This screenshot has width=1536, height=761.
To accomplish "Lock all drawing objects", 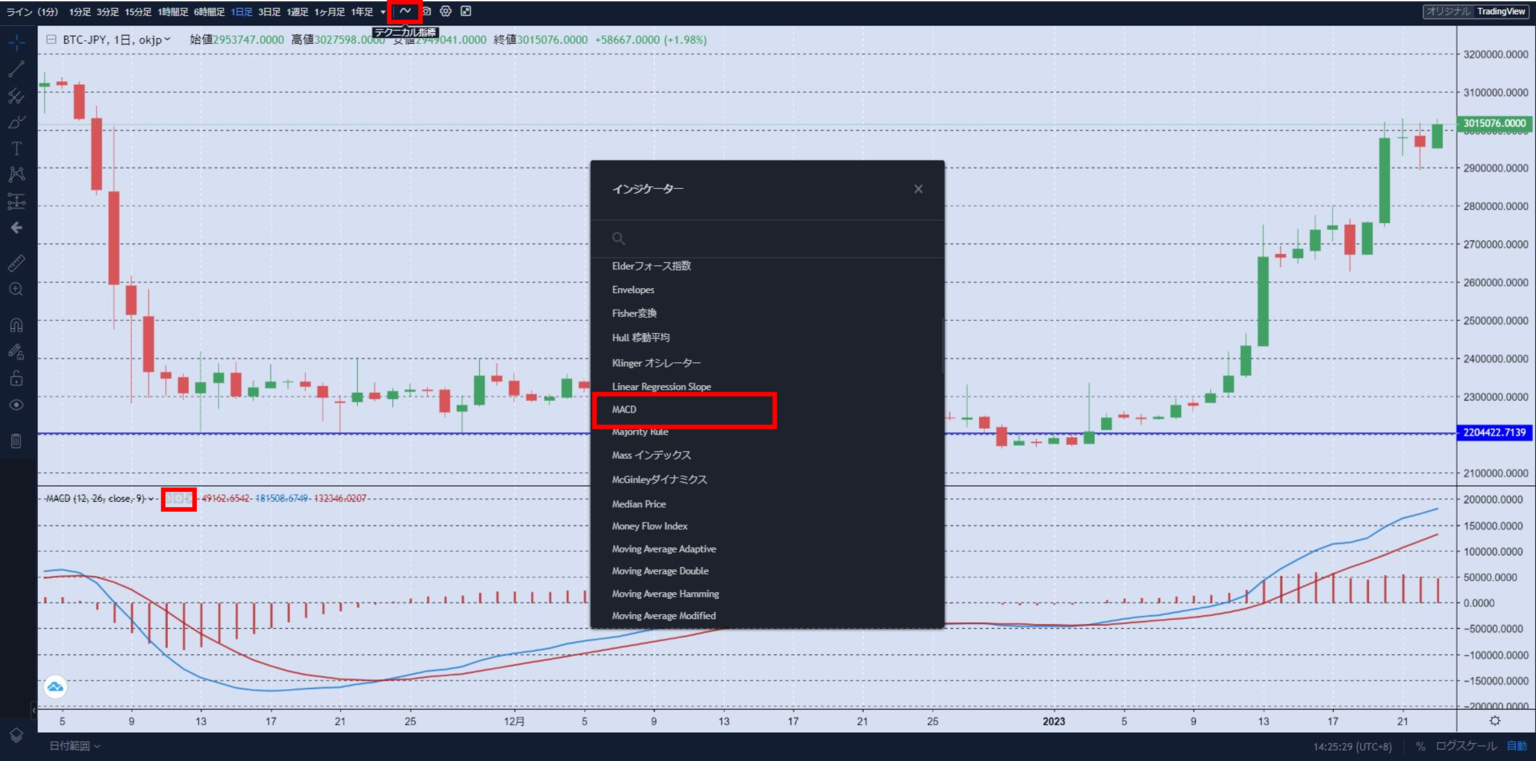I will click(x=16, y=378).
